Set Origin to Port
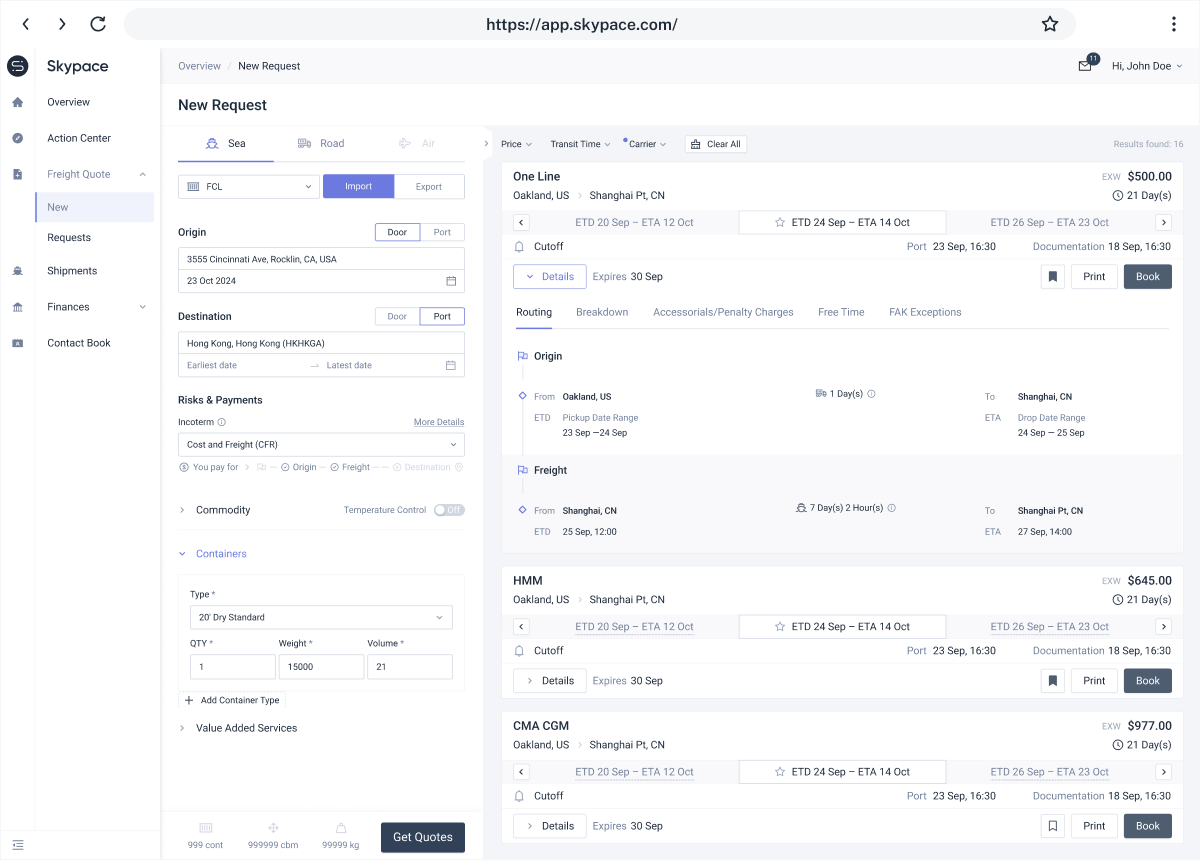Screen dimensions: 1200x861 442,232
